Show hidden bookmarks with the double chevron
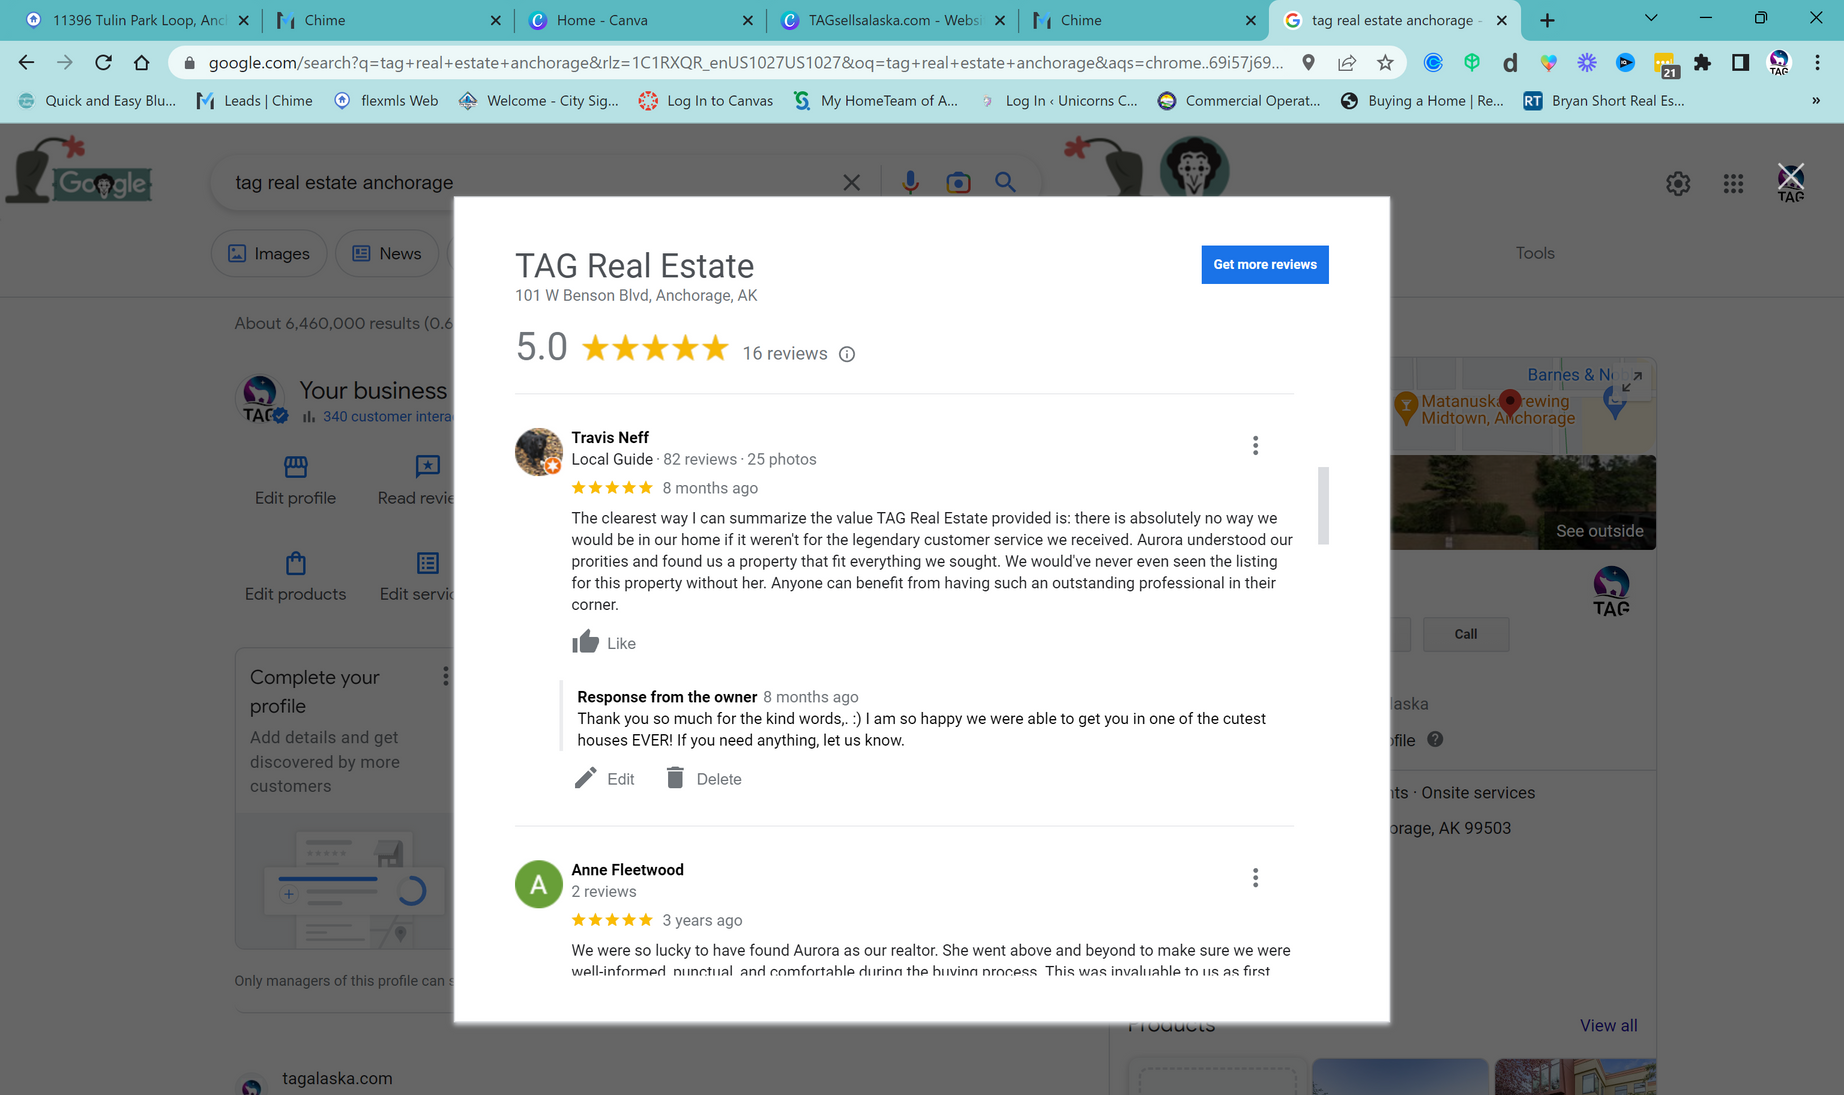Viewport: 1844px width, 1095px height. pyautogui.click(x=1816, y=100)
